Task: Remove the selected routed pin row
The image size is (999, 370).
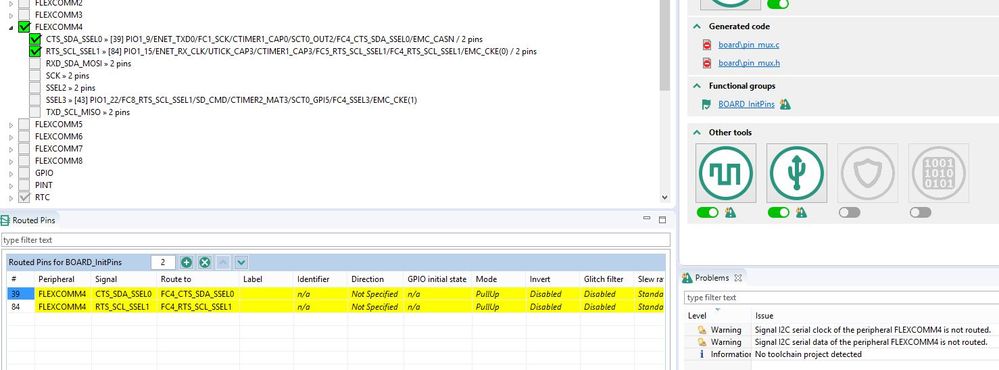Action: coord(205,262)
